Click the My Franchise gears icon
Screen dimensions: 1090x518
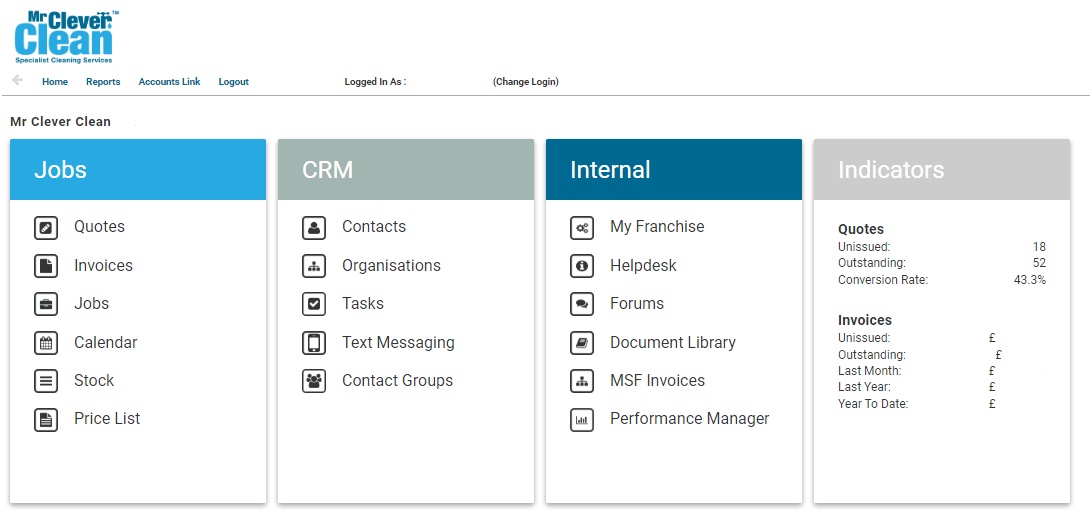tap(582, 228)
